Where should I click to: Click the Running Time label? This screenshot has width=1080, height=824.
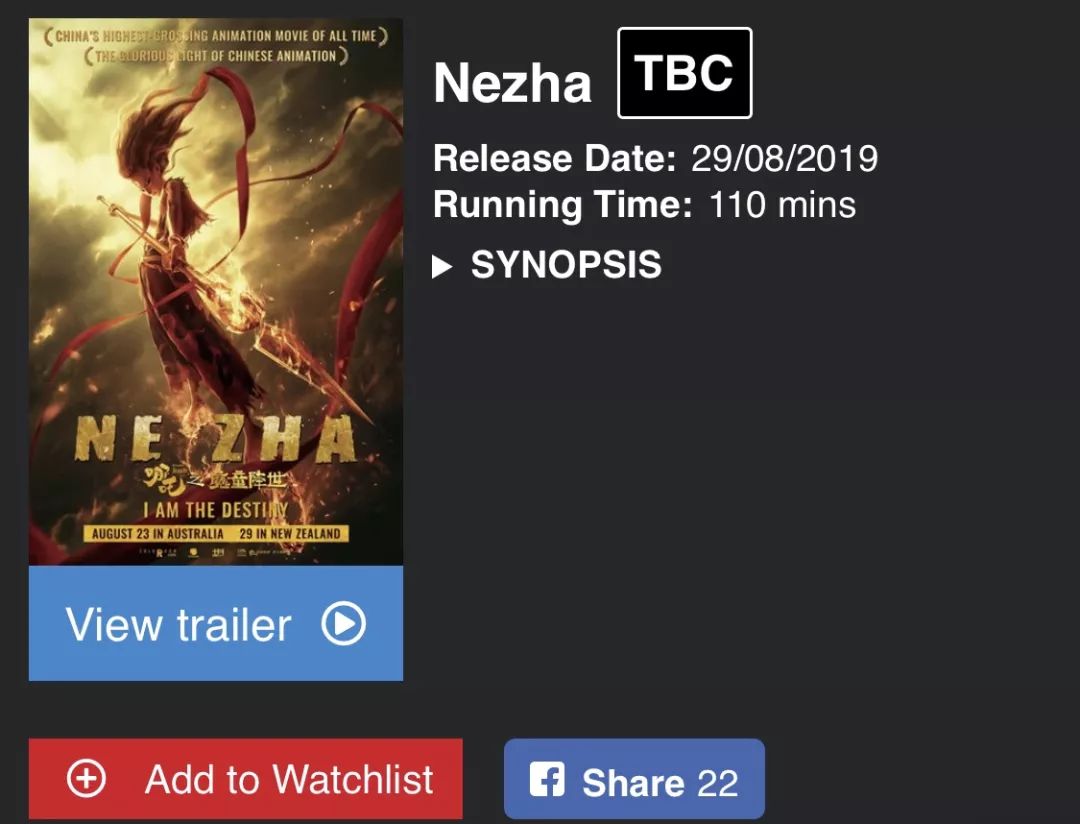coord(563,205)
